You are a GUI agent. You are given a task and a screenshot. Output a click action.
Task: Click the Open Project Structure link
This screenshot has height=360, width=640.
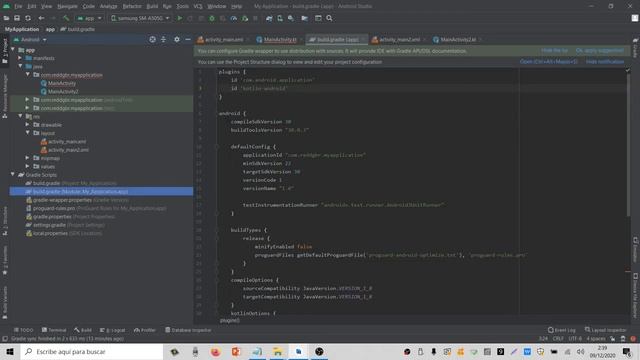click(x=549, y=62)
